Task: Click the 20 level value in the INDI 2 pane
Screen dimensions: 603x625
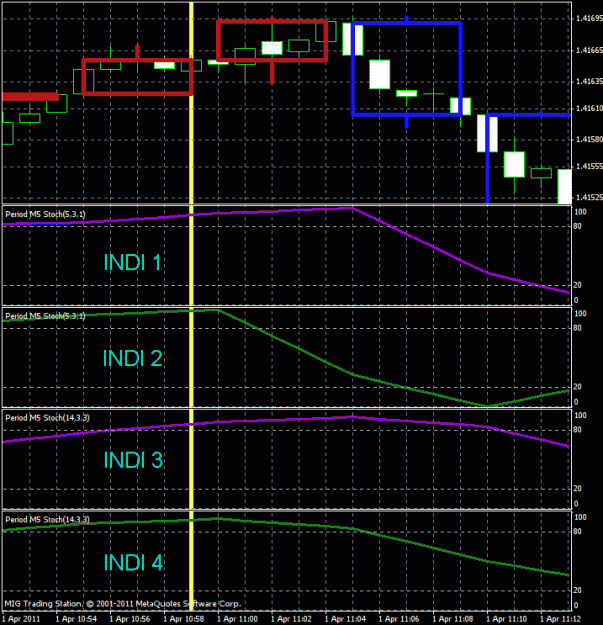Action: [x=577, y=387]
